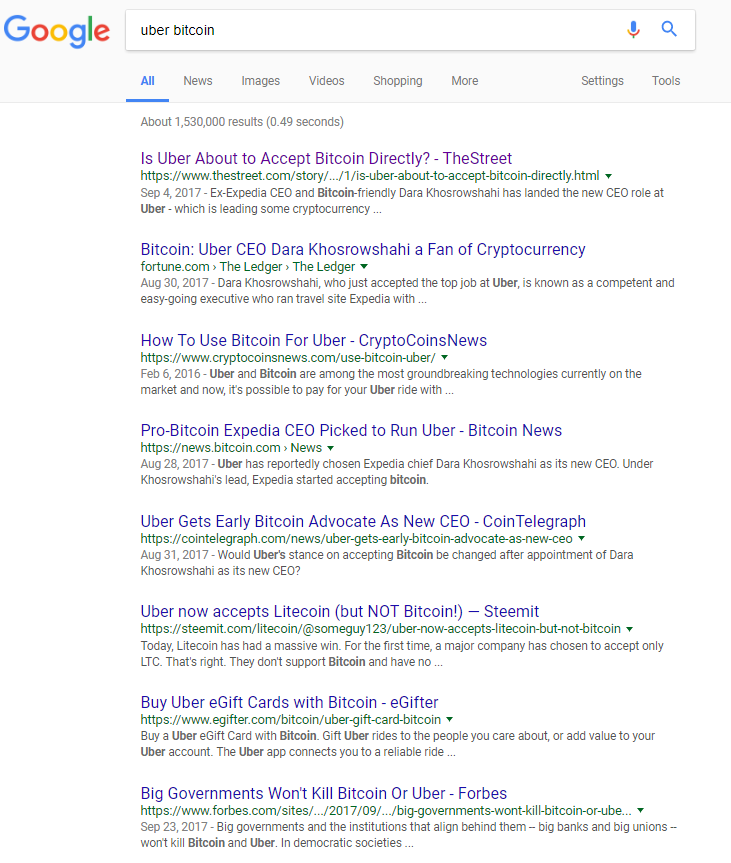Screen dimensions: 731x863
Task: Click the 'Sep 23, 2017' Forbes snippet
Action: click(x=408, y=834)
